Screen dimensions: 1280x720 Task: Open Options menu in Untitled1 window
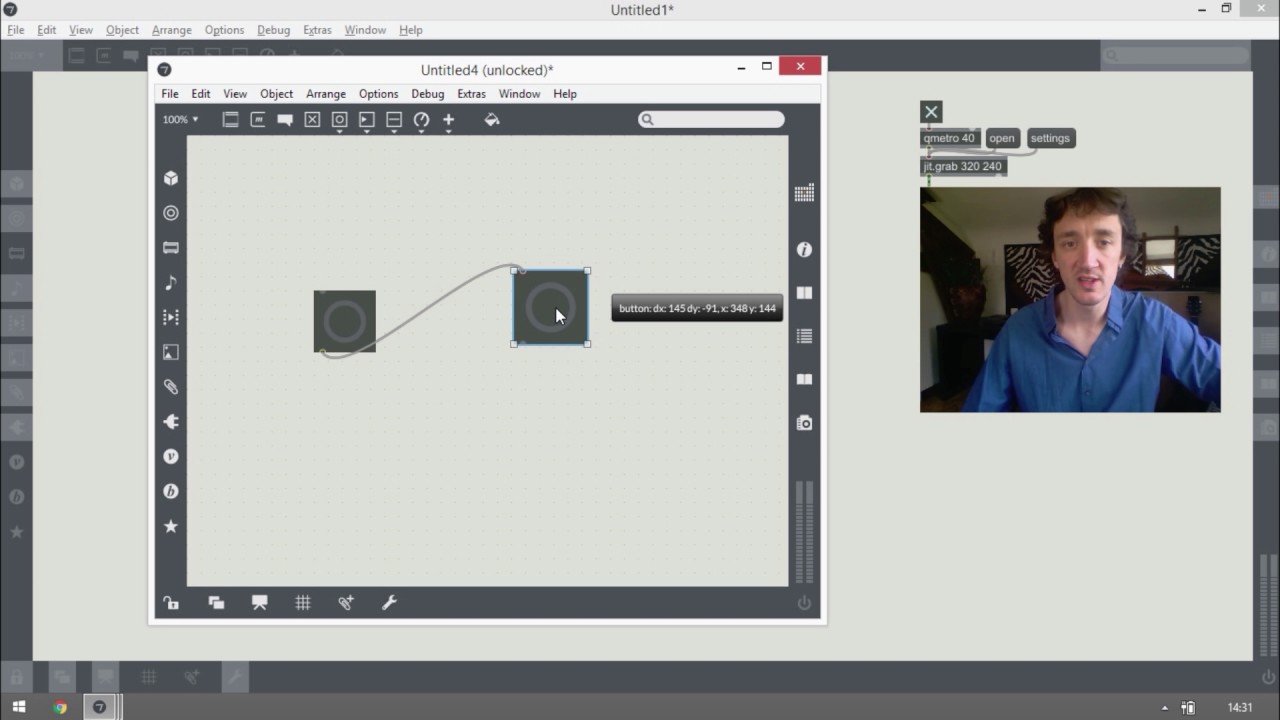(x=224, y=30)
